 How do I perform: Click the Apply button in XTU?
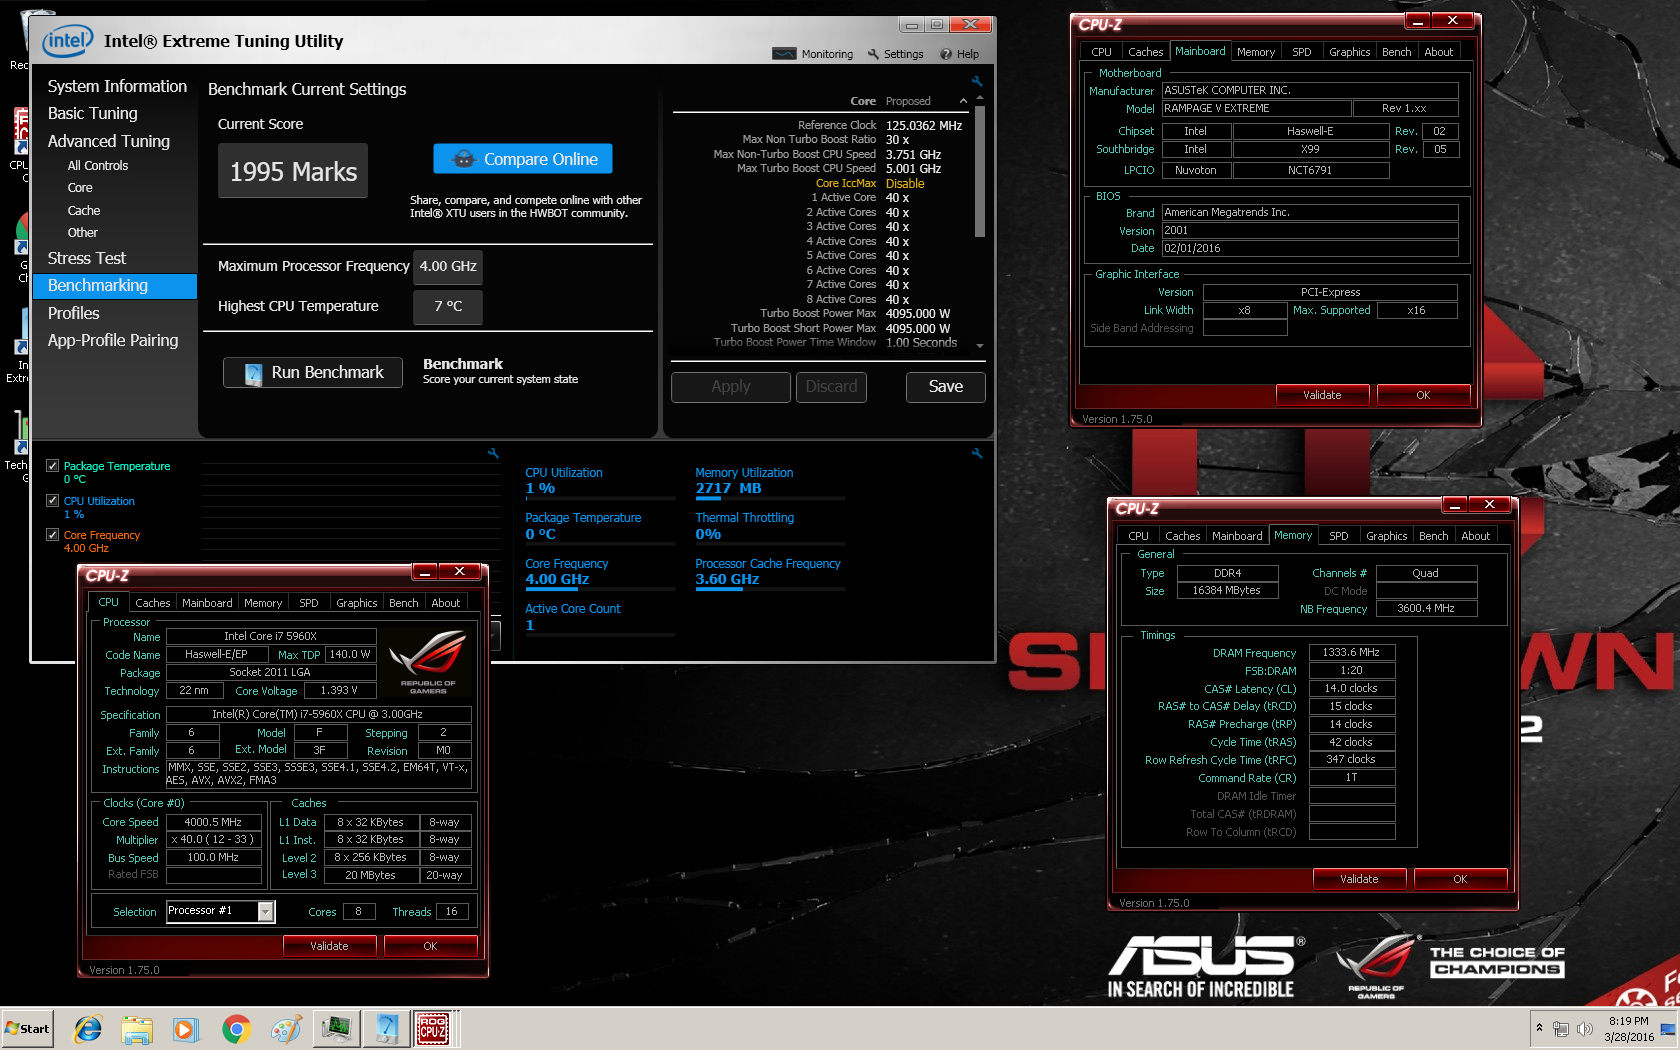pos(731,387)
